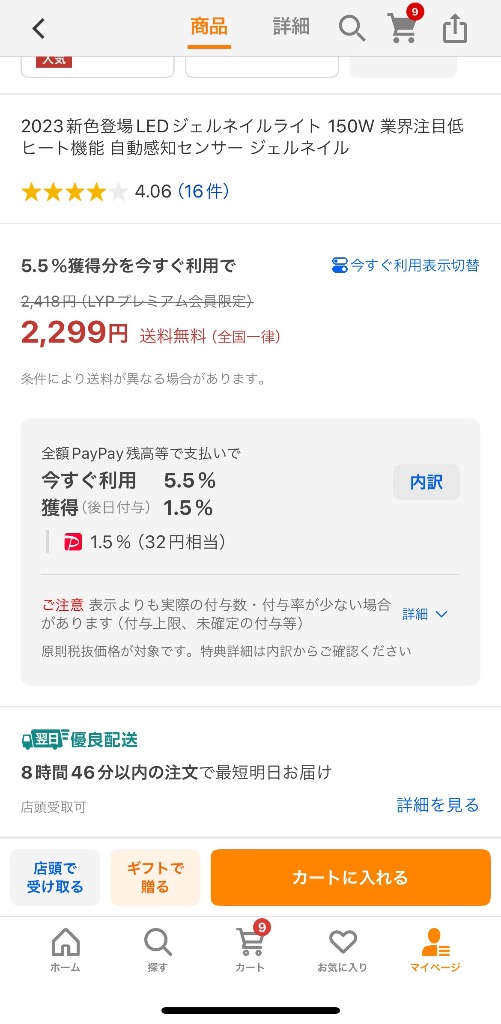Open 内訳 breakdown button
Viewport: 501px width, 1024px height.
click(427, 482)
